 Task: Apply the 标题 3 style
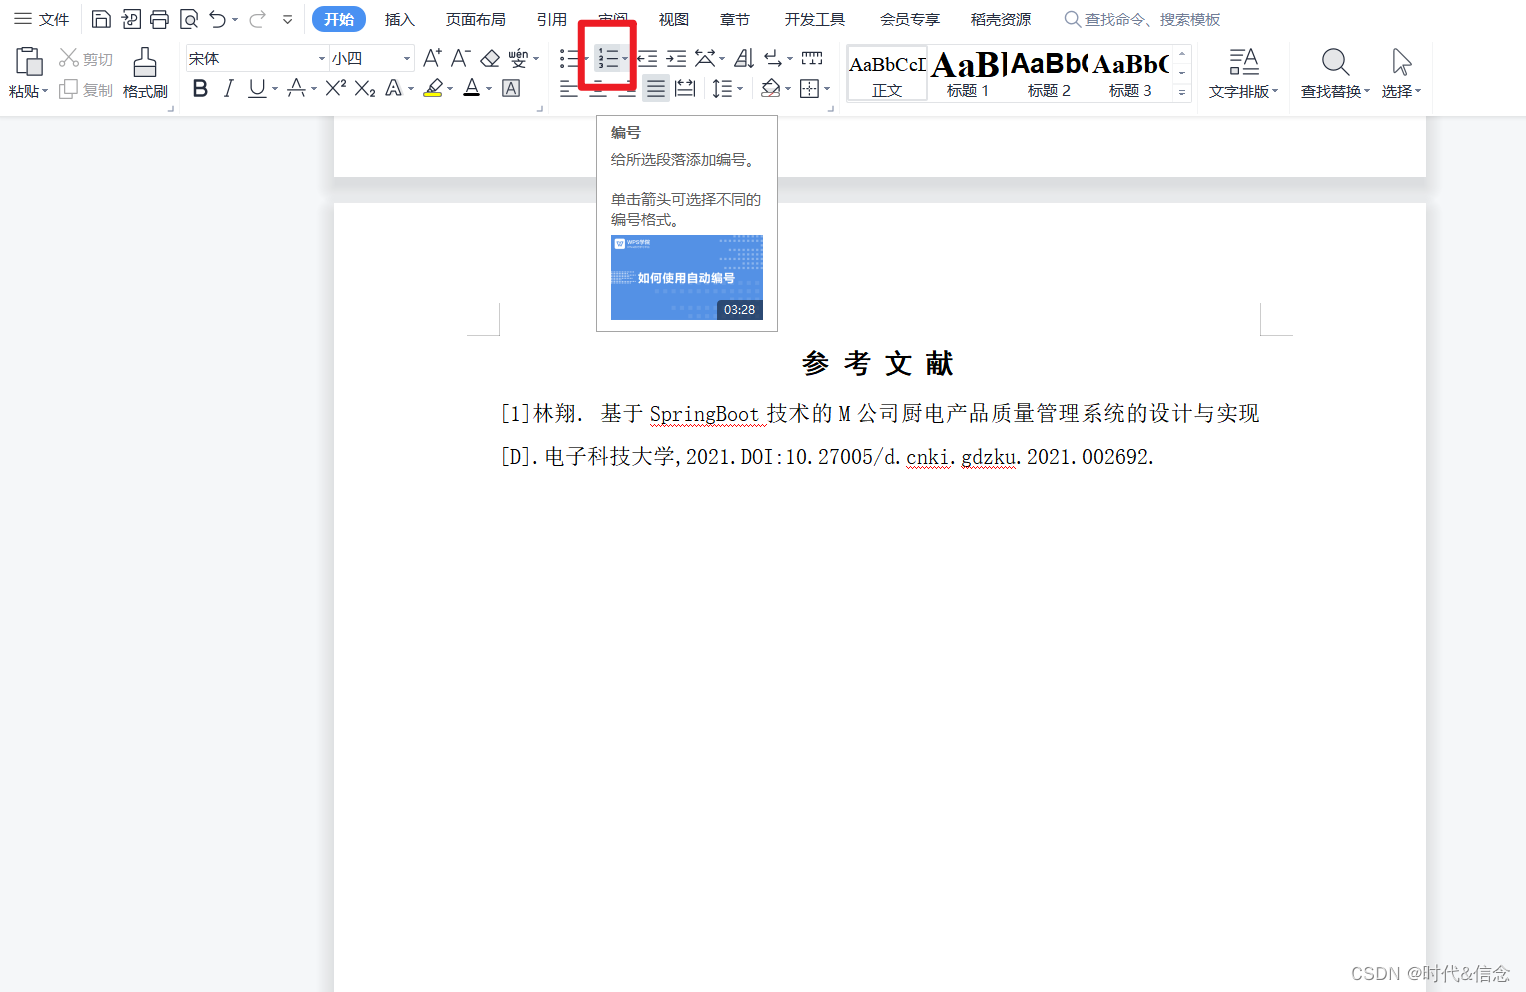[x=1130, y=73]
